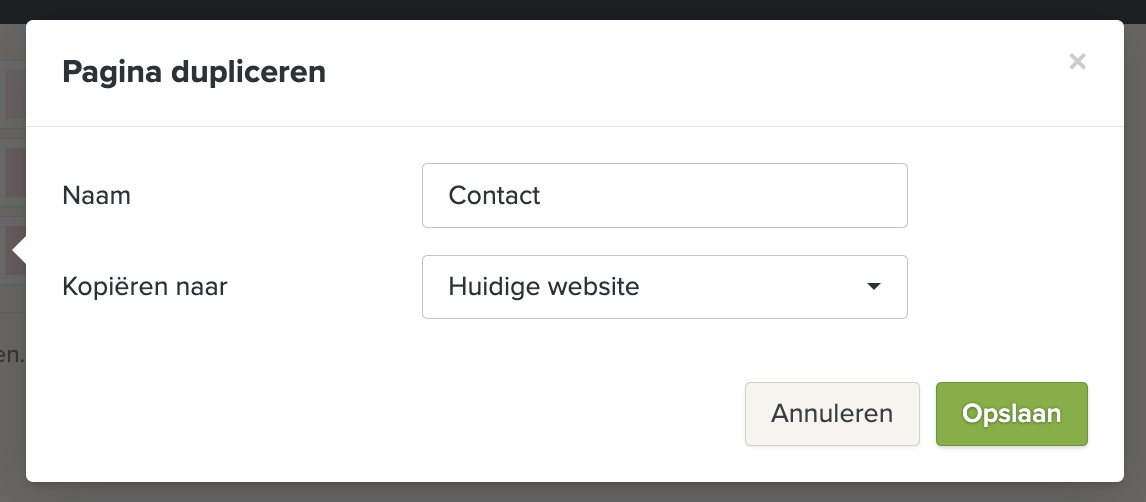The height and width of the screenshot is (502, 1146).
Task: Close the Pagina dupliceren dialog
Action: [x=1077, y=62]
